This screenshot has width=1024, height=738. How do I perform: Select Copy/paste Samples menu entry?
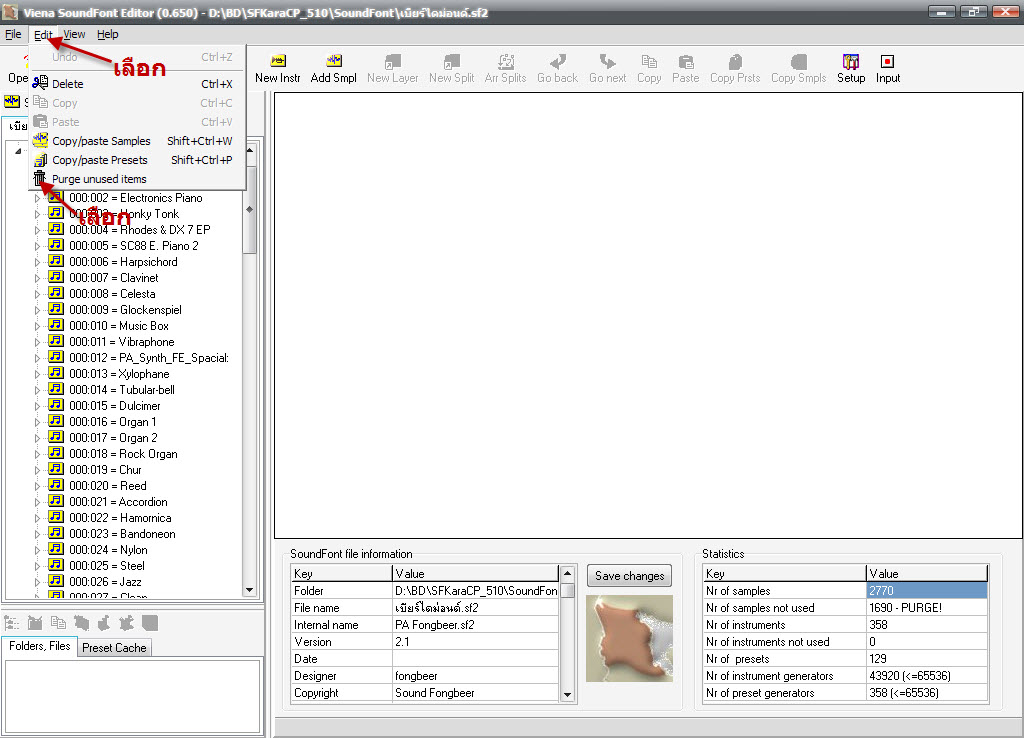point(101,141)
